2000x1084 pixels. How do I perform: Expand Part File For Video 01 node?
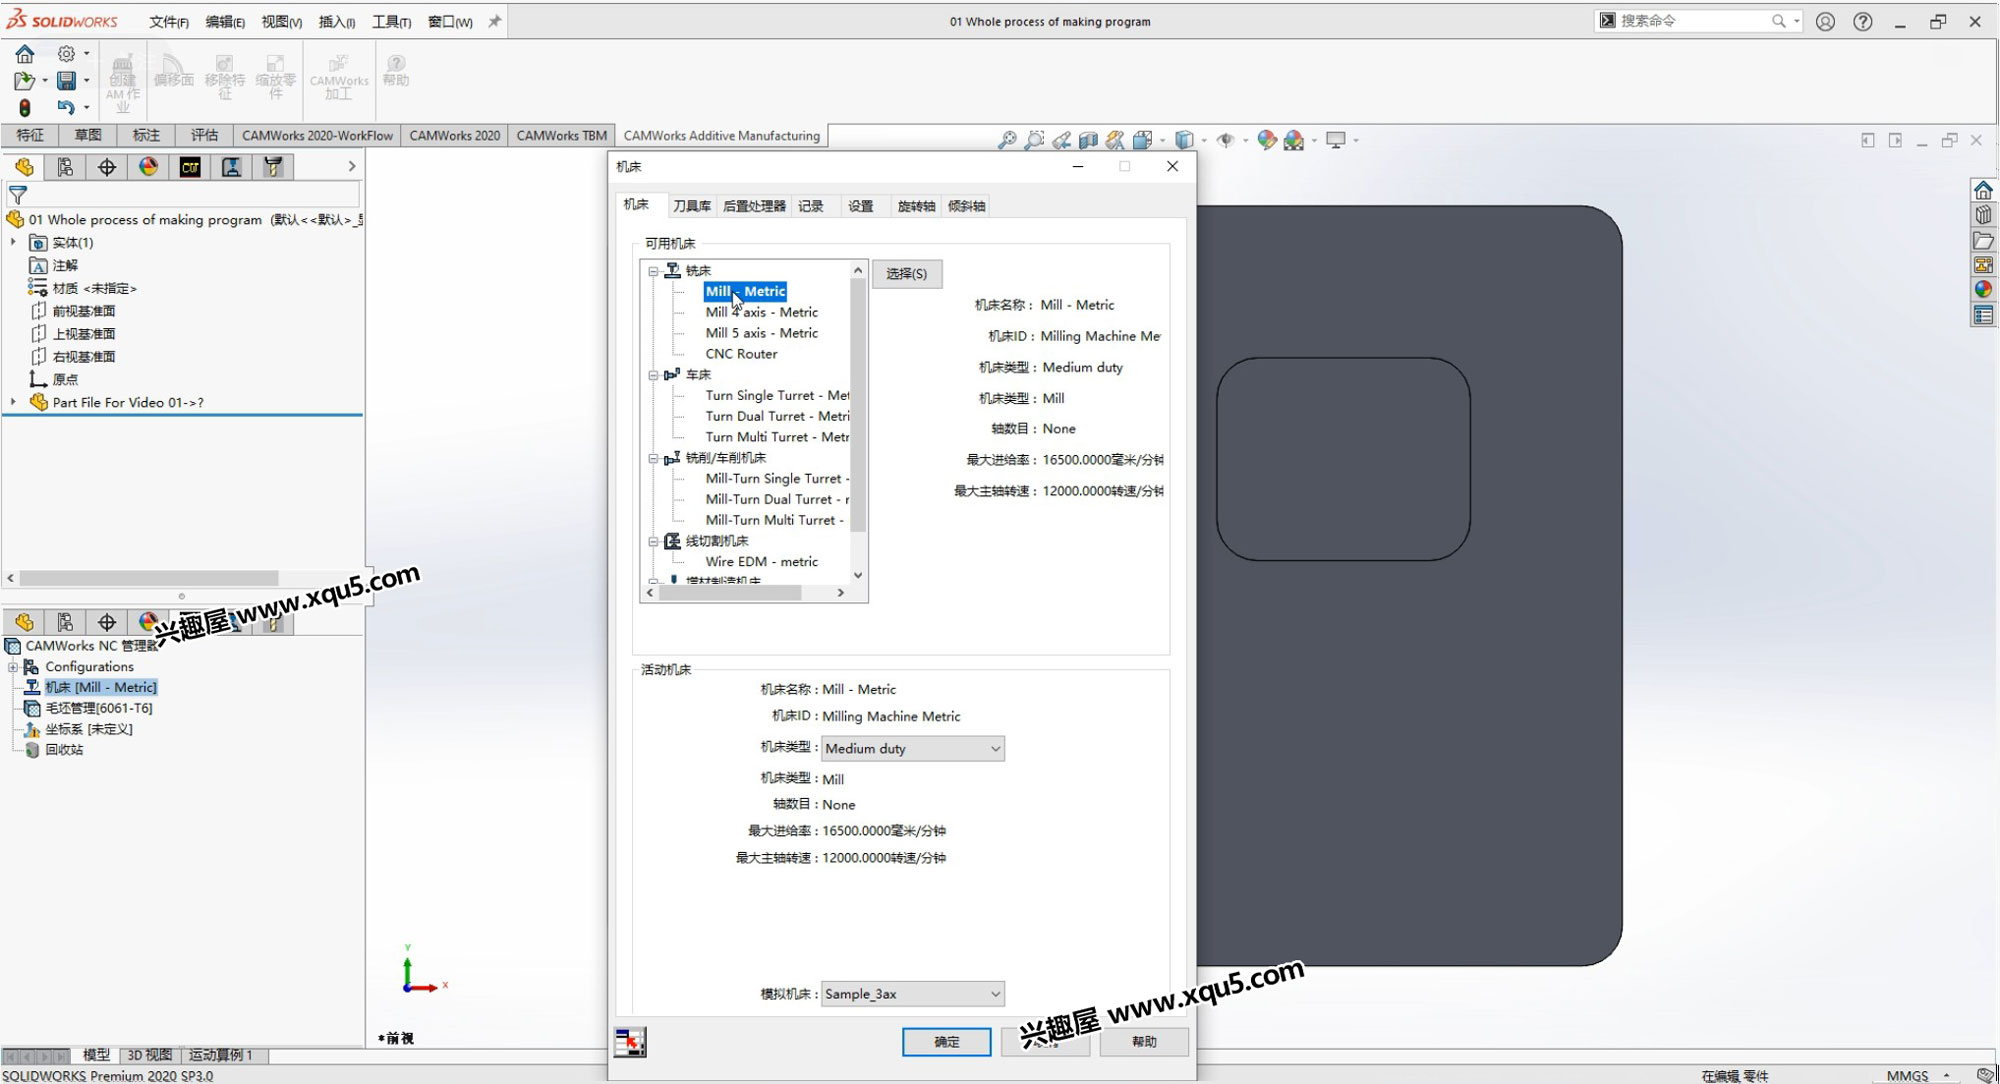[x=13, y=402]
